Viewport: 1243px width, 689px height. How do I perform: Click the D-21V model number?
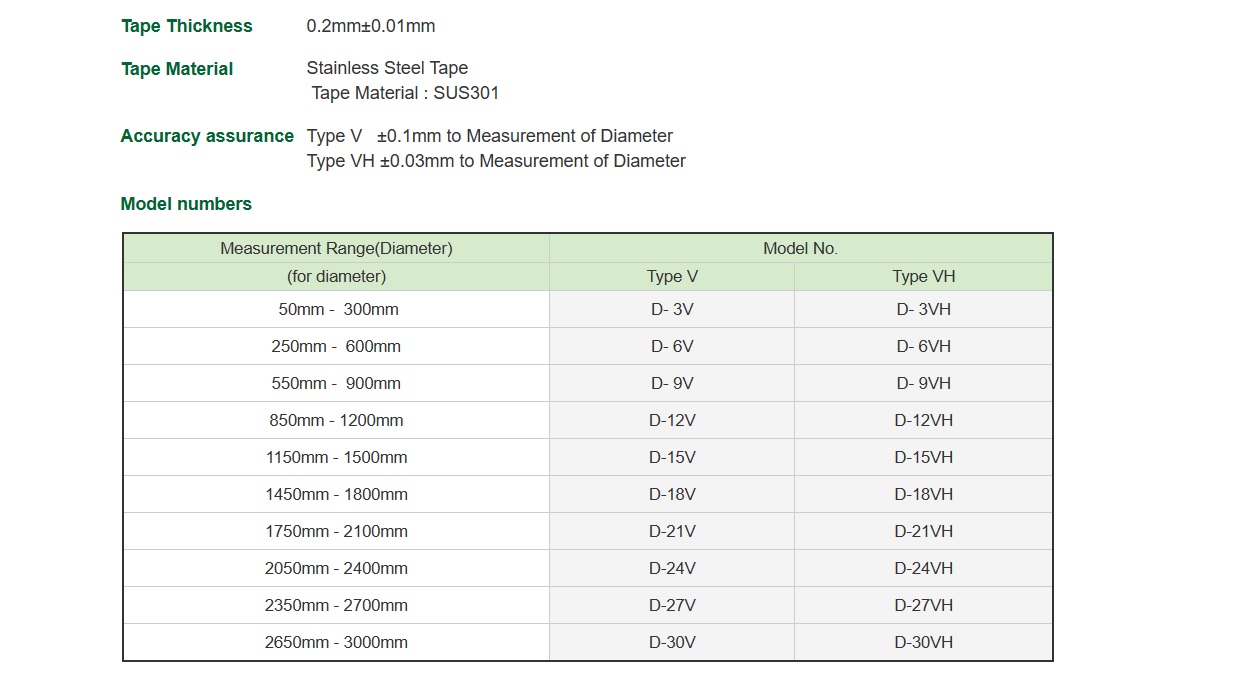pos(672,532)
